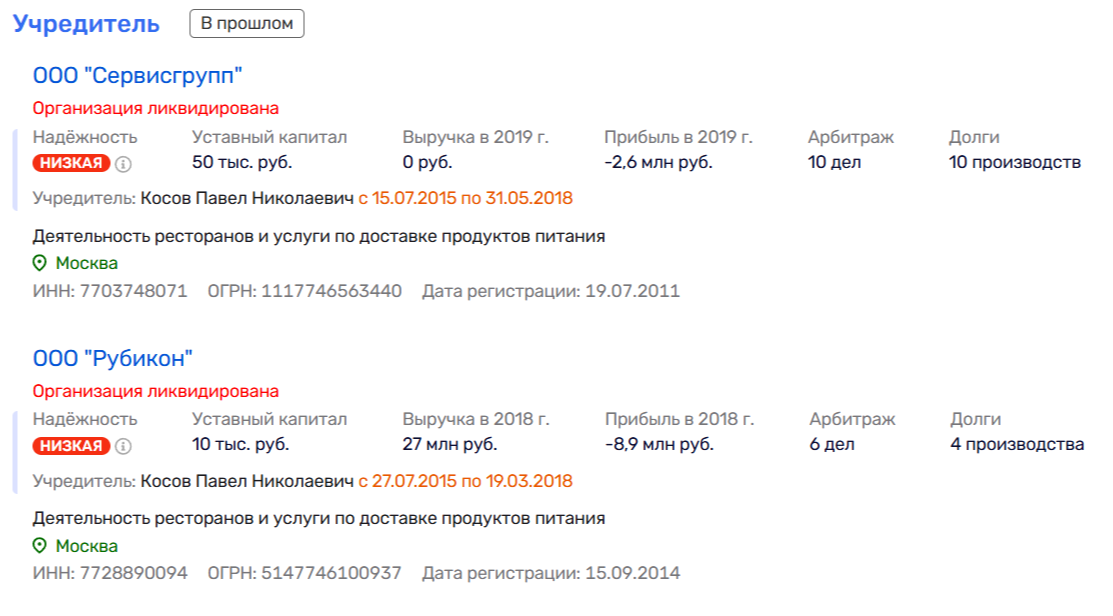View Рубикон debts «4 производства»
The width and height of the screenshot is (1113, 616).
1017,445
